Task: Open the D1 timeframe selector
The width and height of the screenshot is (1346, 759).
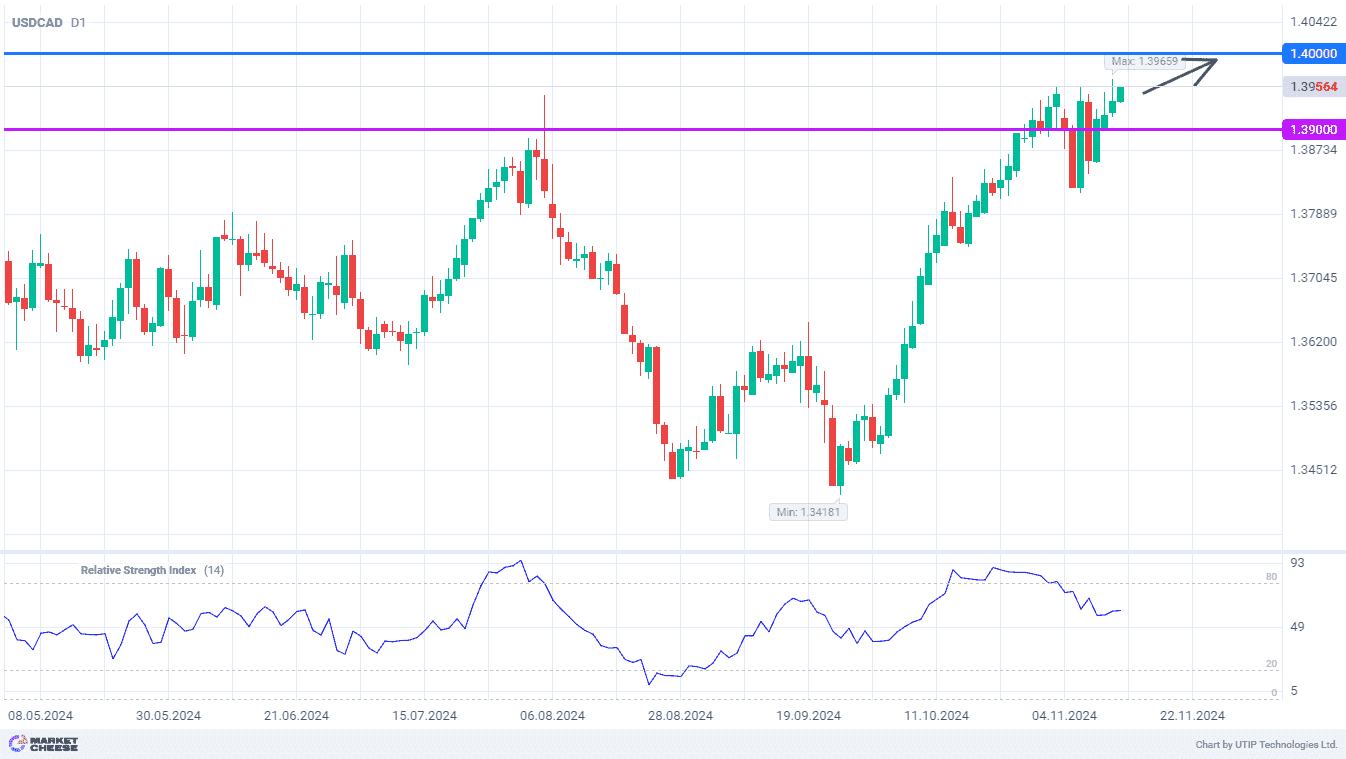Action: [x=78, y=22]
